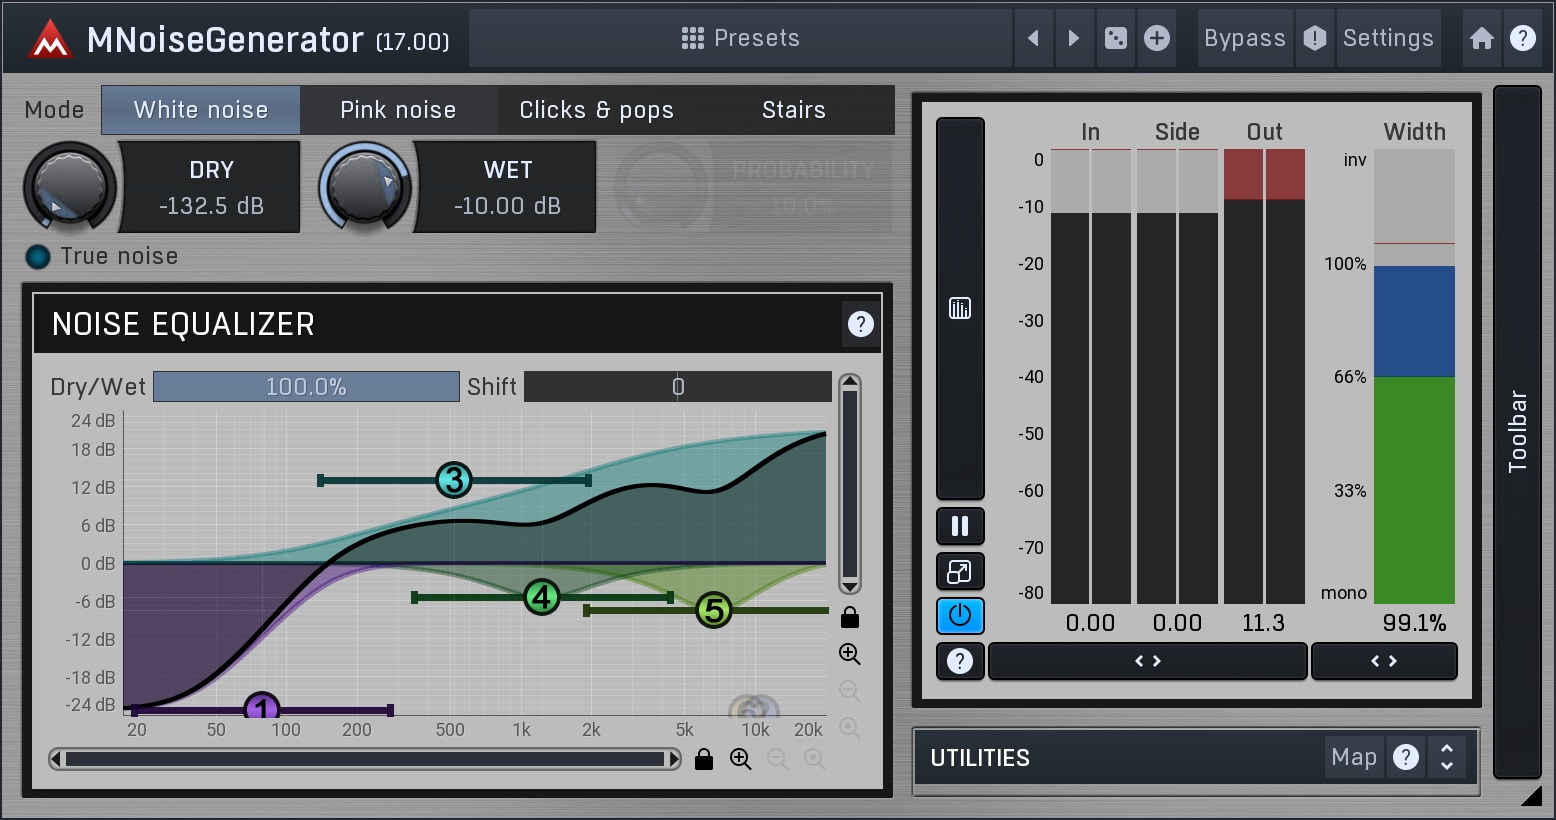Toggle the Bypass button
Viewport: 1556px width, 820px height.
click(1244, 38)
